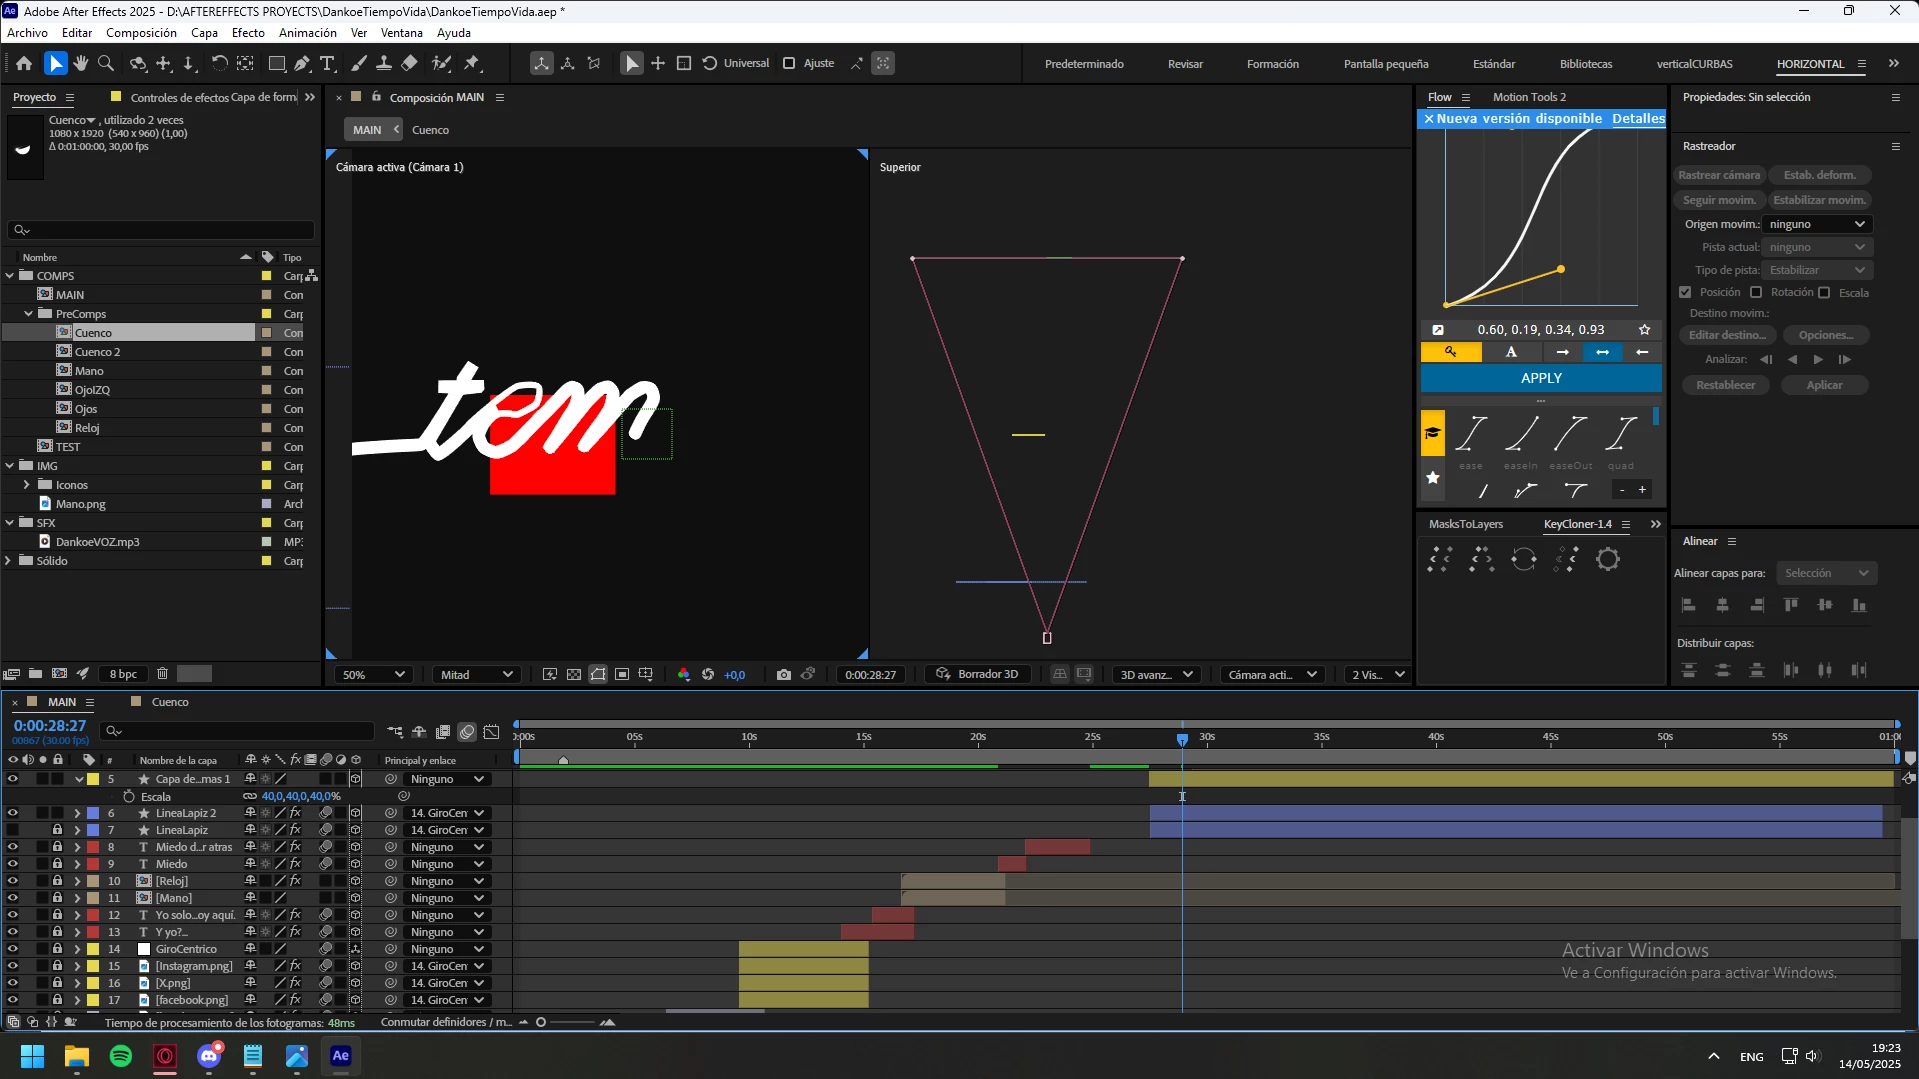Select the Rectangle shape tool

click(x=277, y=63)
